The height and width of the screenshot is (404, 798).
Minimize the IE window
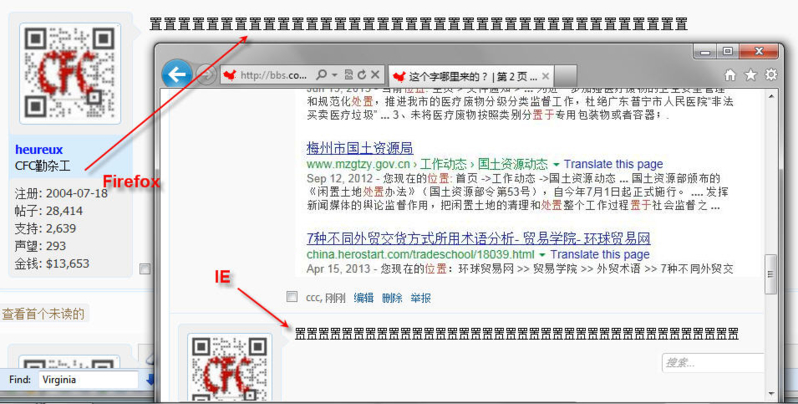(705, 51)
